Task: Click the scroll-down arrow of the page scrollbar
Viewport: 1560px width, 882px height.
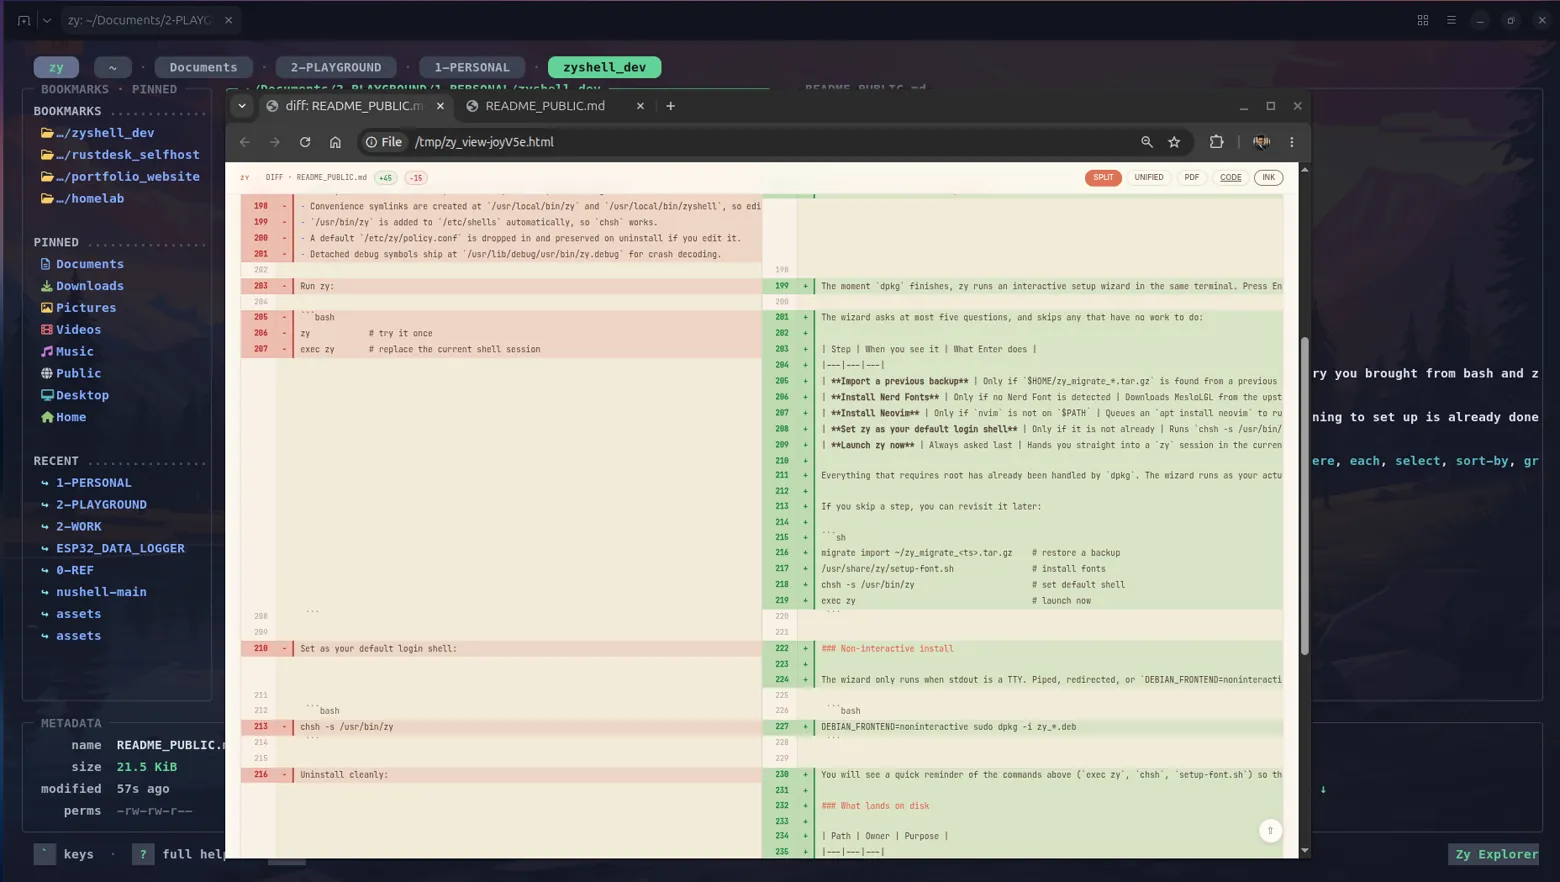Action: (x=1304, y=851)
